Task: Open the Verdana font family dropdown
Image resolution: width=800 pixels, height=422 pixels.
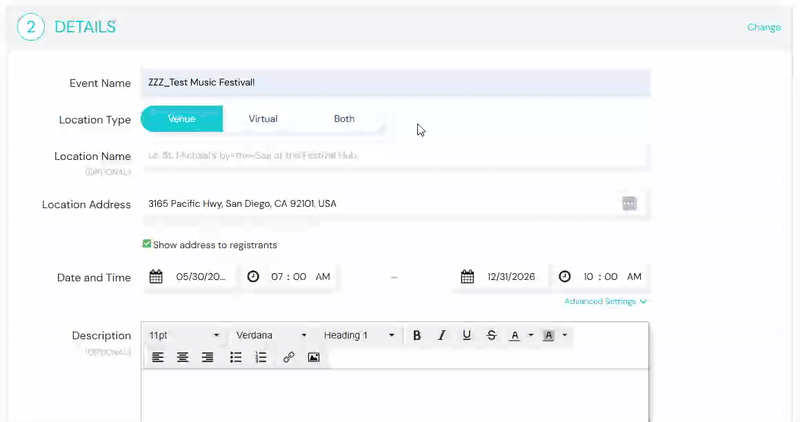Action: (271, 335)
